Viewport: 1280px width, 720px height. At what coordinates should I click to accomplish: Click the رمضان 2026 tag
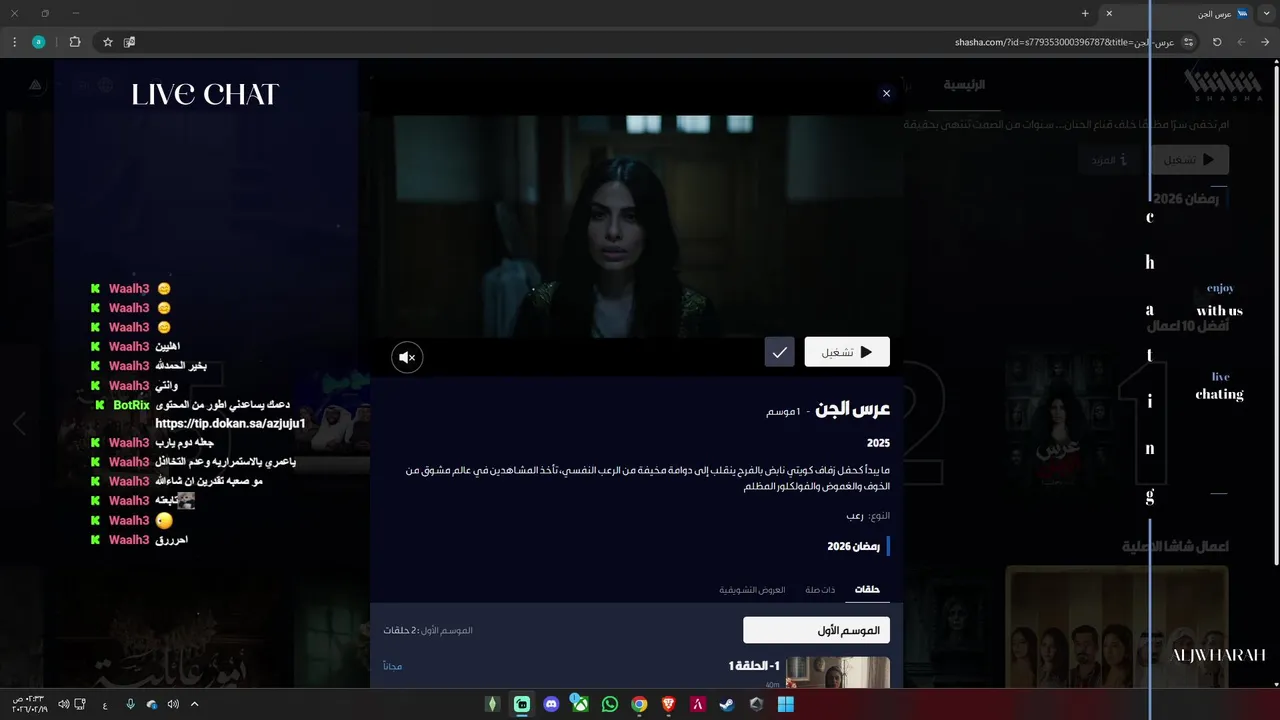click(x=853, y=546)
